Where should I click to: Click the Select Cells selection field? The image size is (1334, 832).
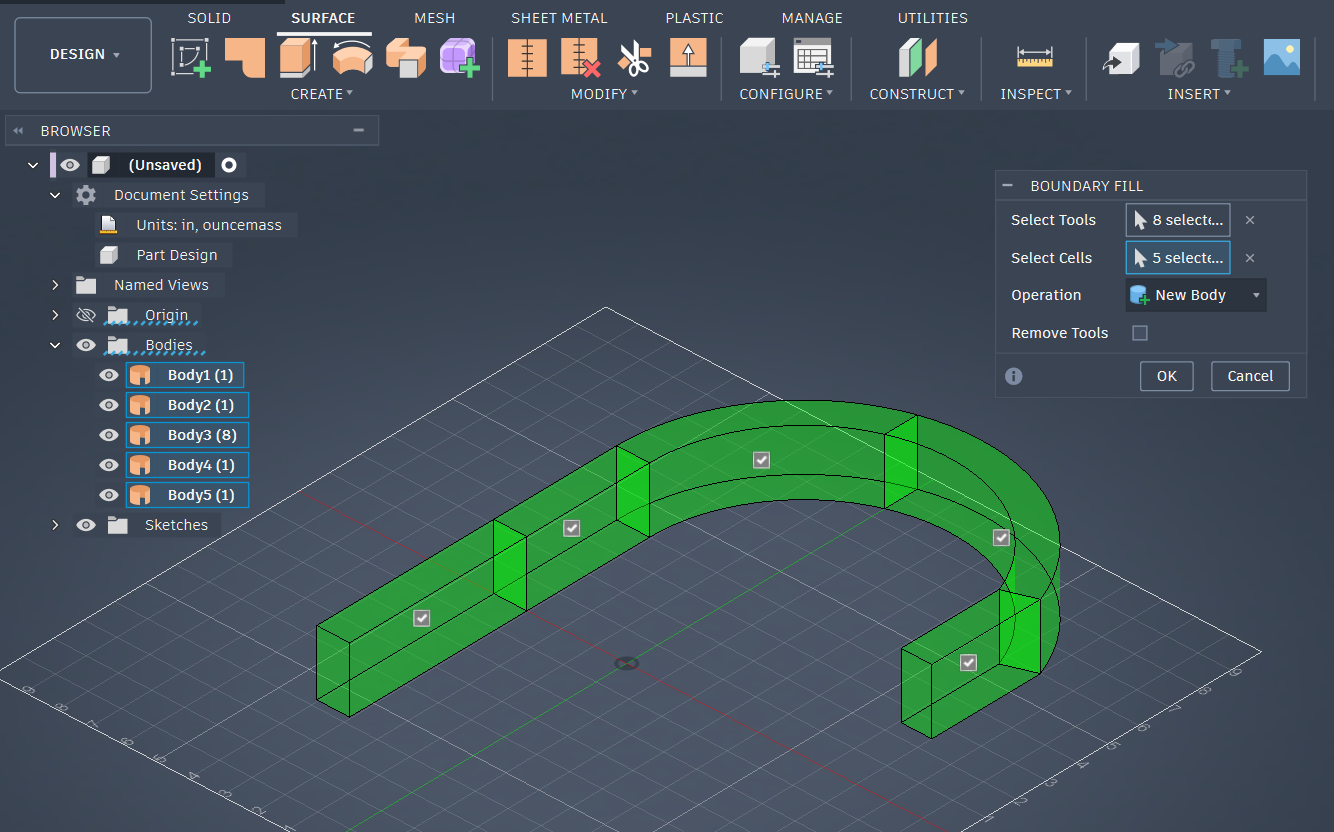pos(1178,258)
